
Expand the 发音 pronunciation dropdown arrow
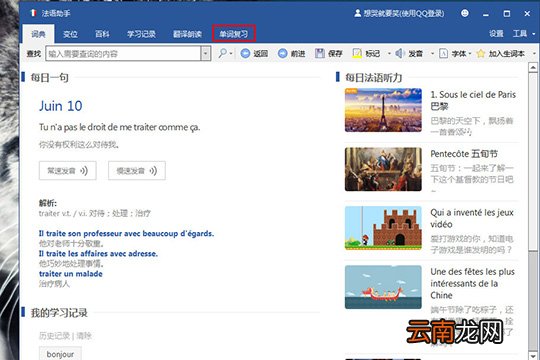[x=432, y=54]
